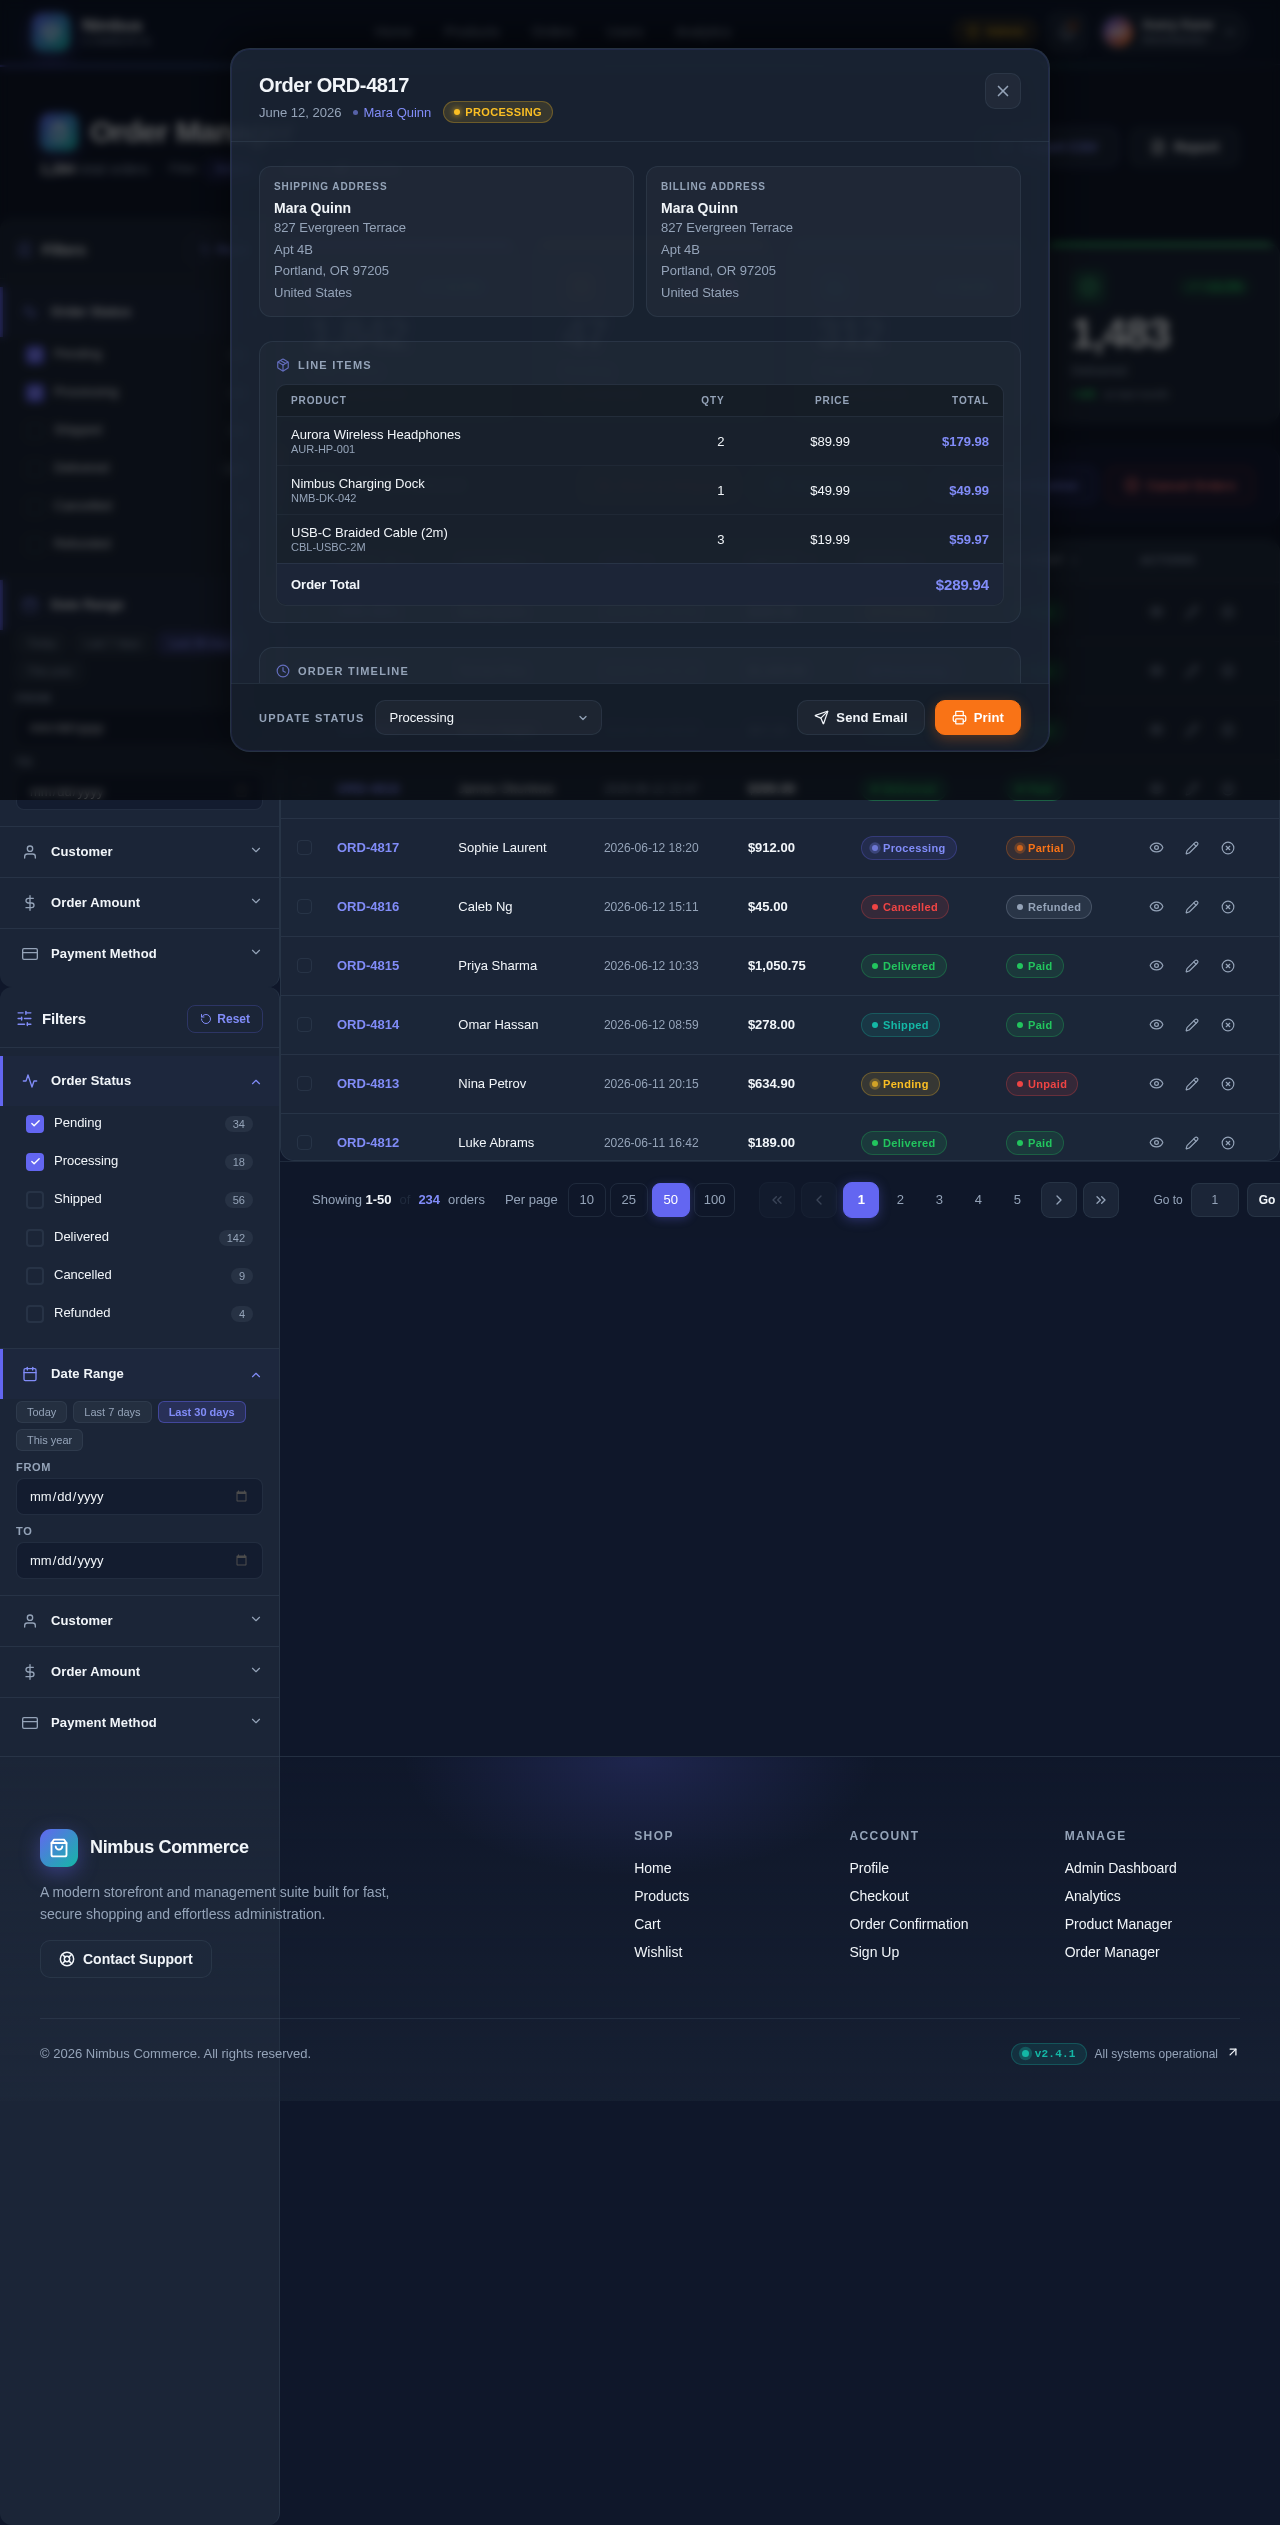
Task: Set per page to 25
Action: tap(629, 1200)
